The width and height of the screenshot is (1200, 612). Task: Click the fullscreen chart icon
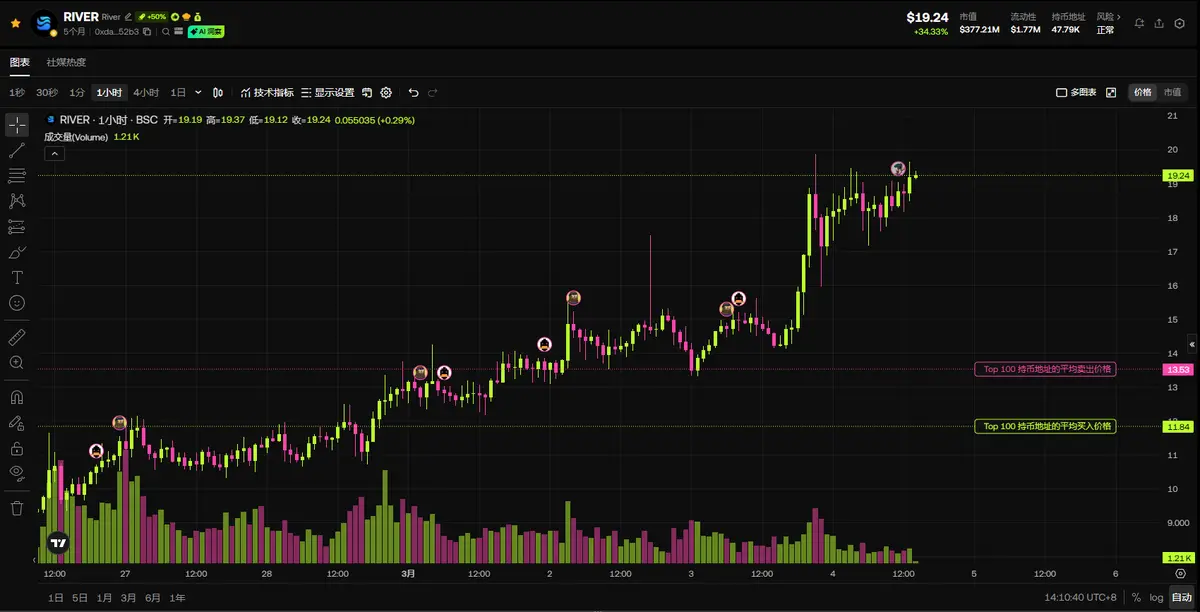(x=1111, y=92)
